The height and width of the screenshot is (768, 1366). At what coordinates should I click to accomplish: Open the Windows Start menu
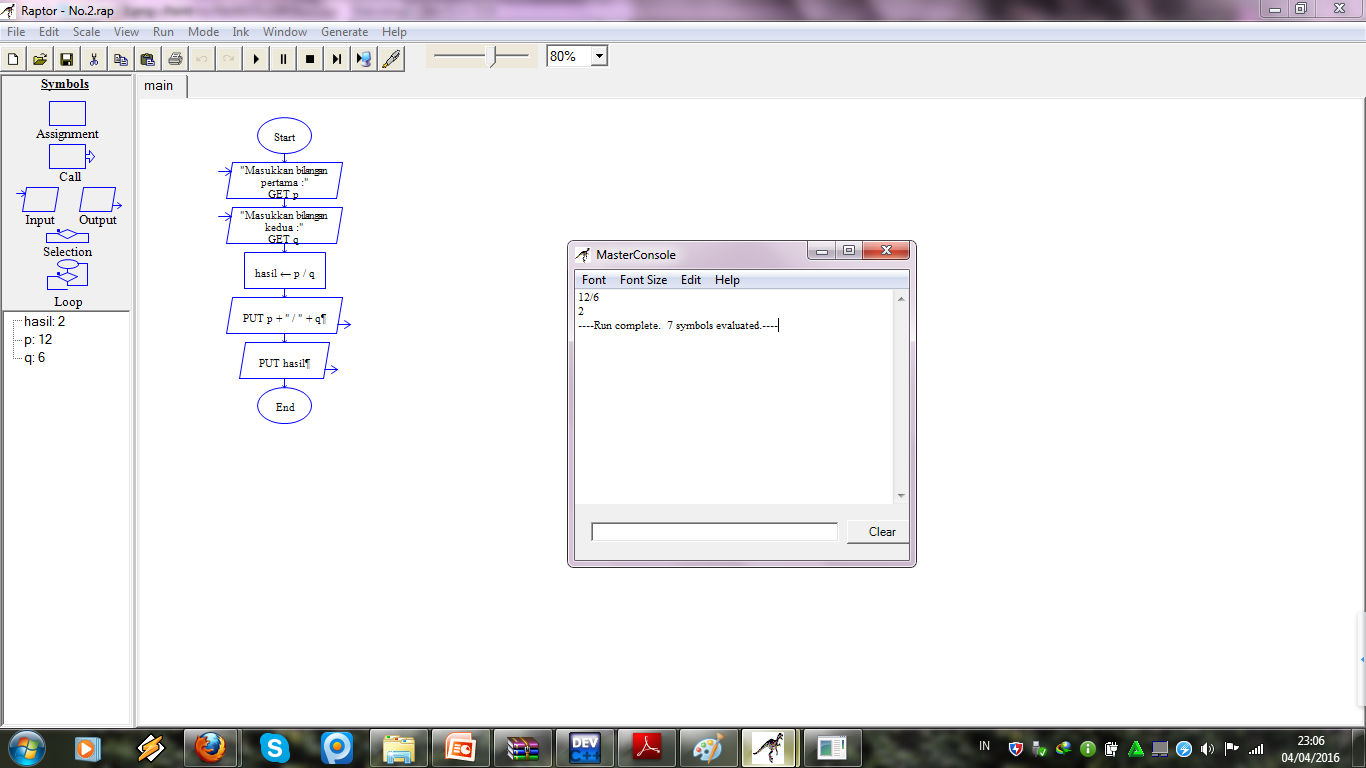(x=25, y=747)
